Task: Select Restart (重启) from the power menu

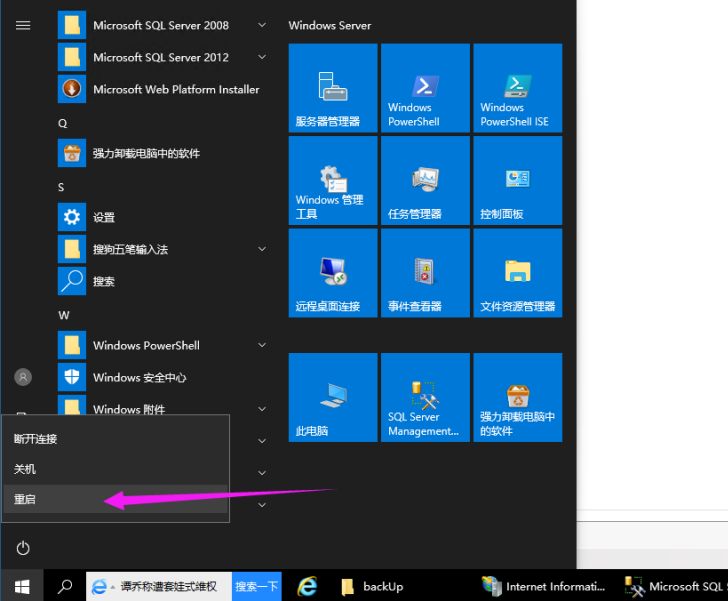Action: [25, 499]
